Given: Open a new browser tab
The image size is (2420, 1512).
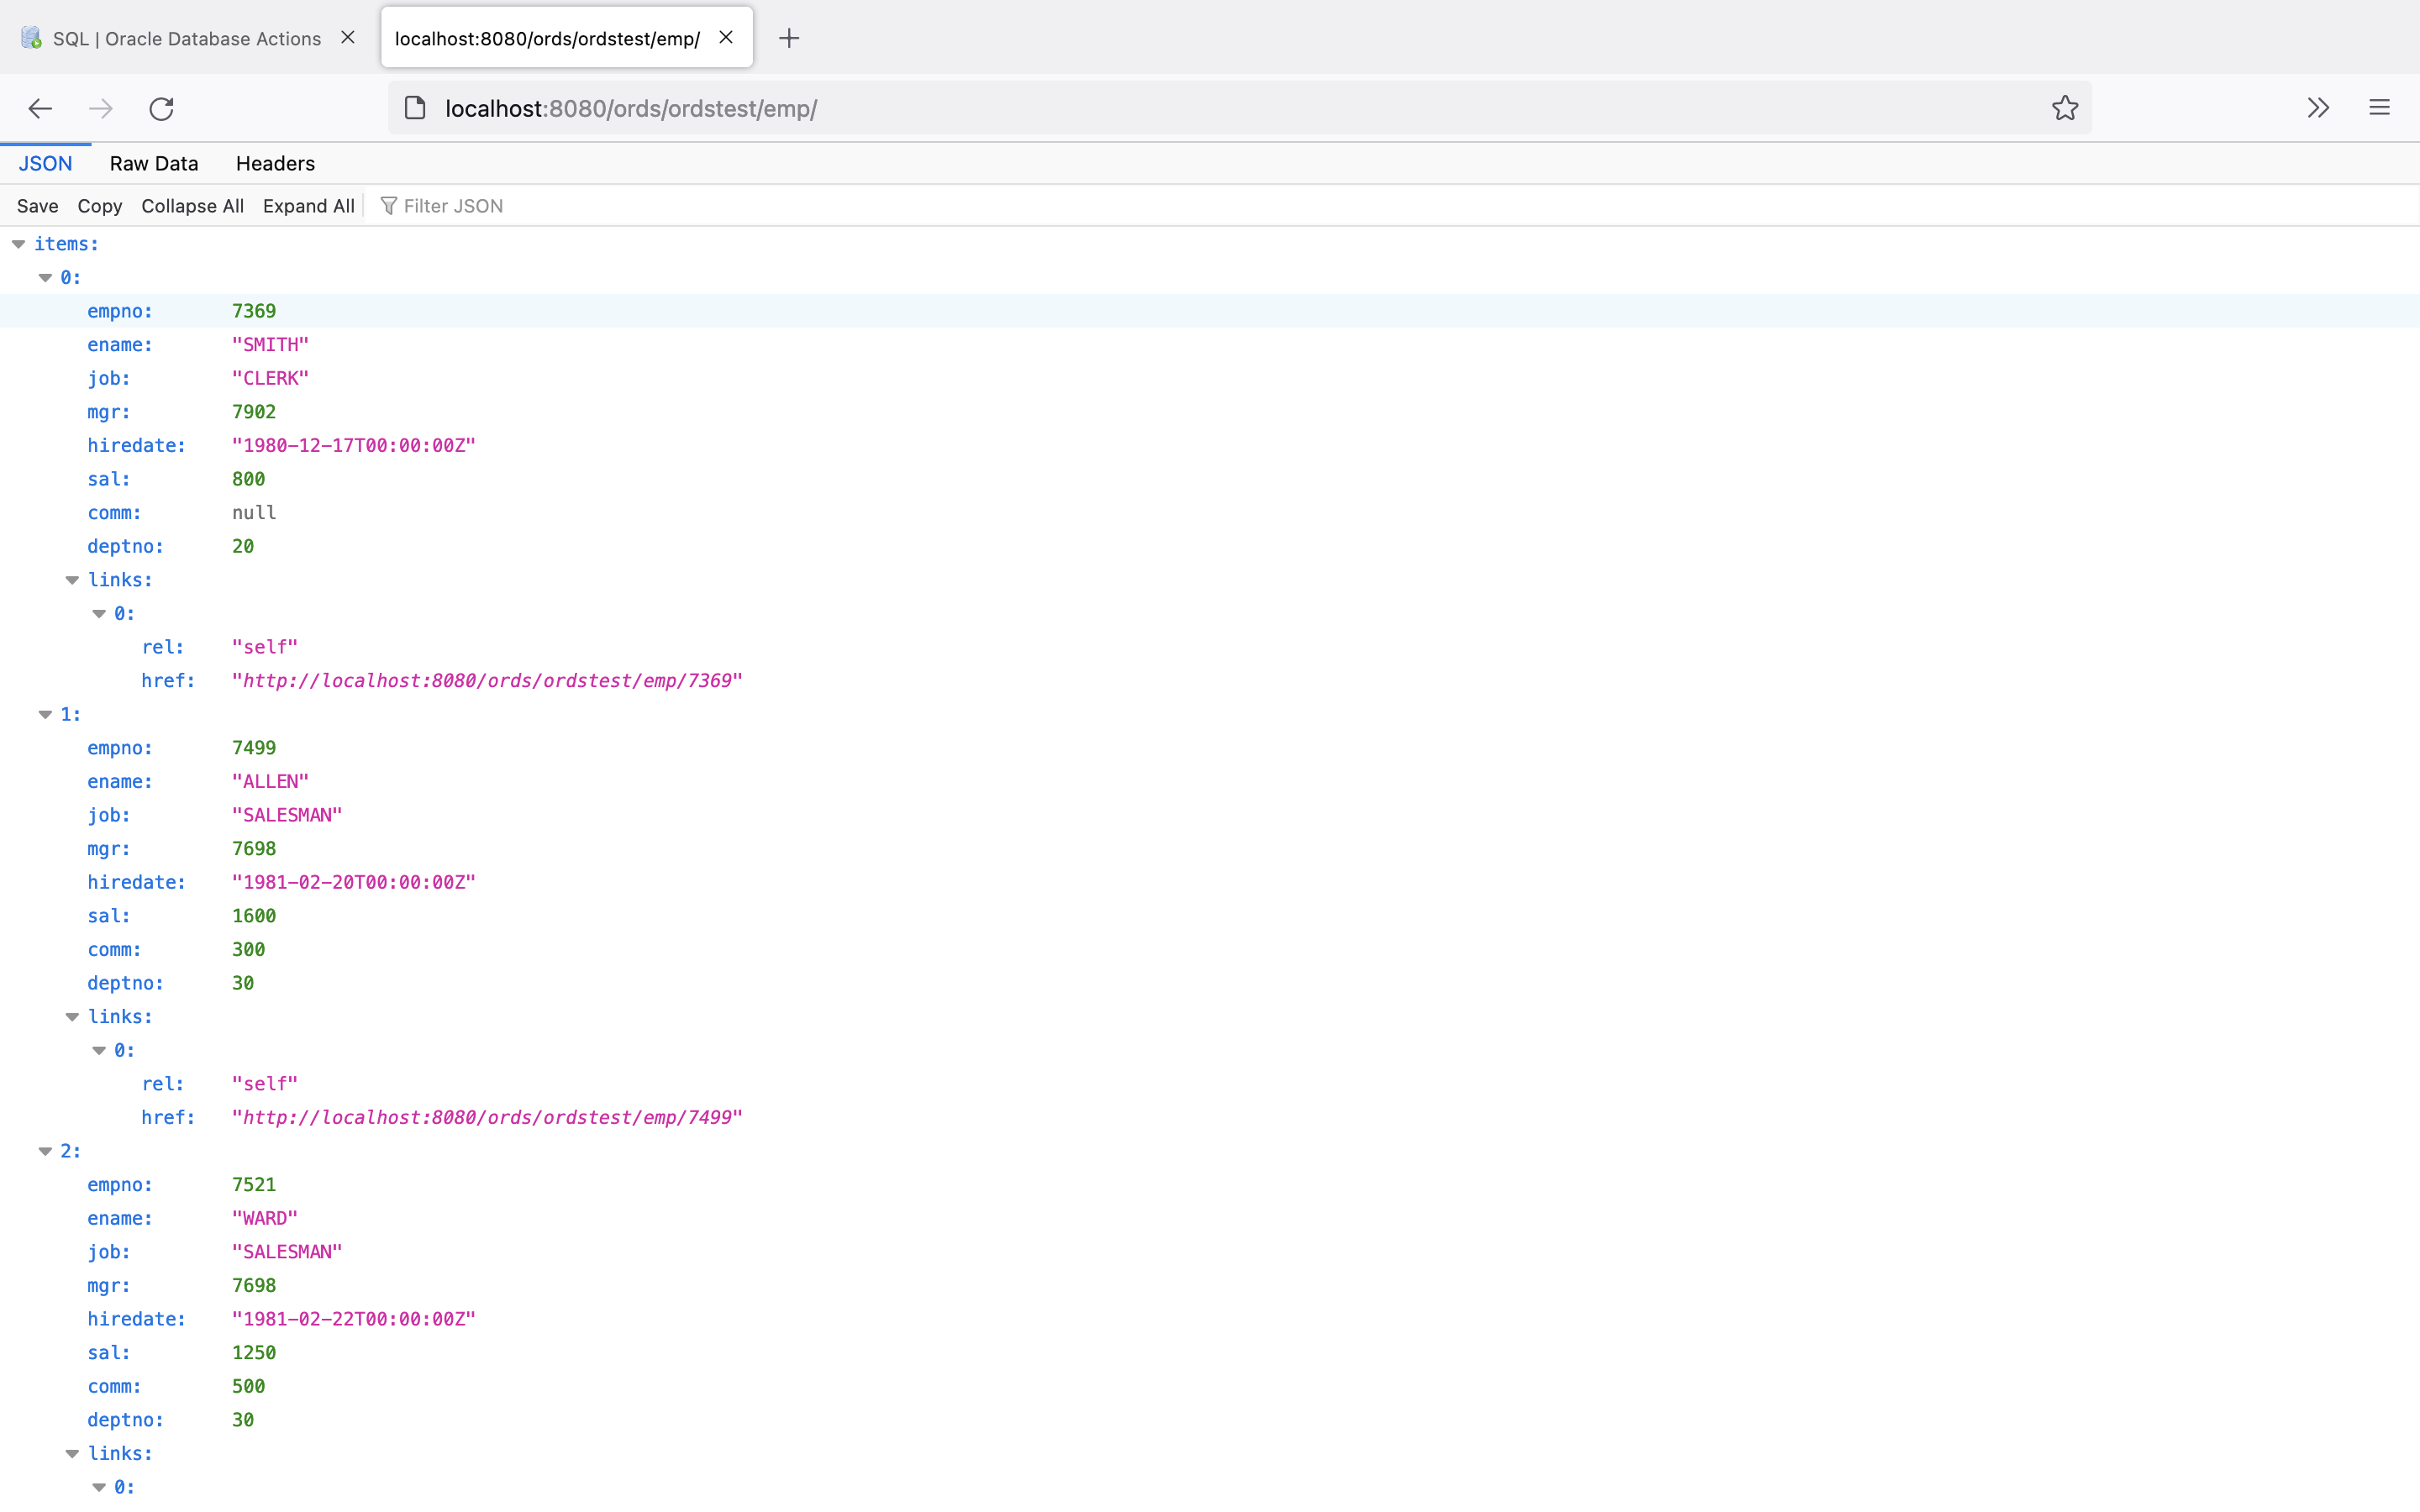Looking at the screenshot, I should 789,38.
